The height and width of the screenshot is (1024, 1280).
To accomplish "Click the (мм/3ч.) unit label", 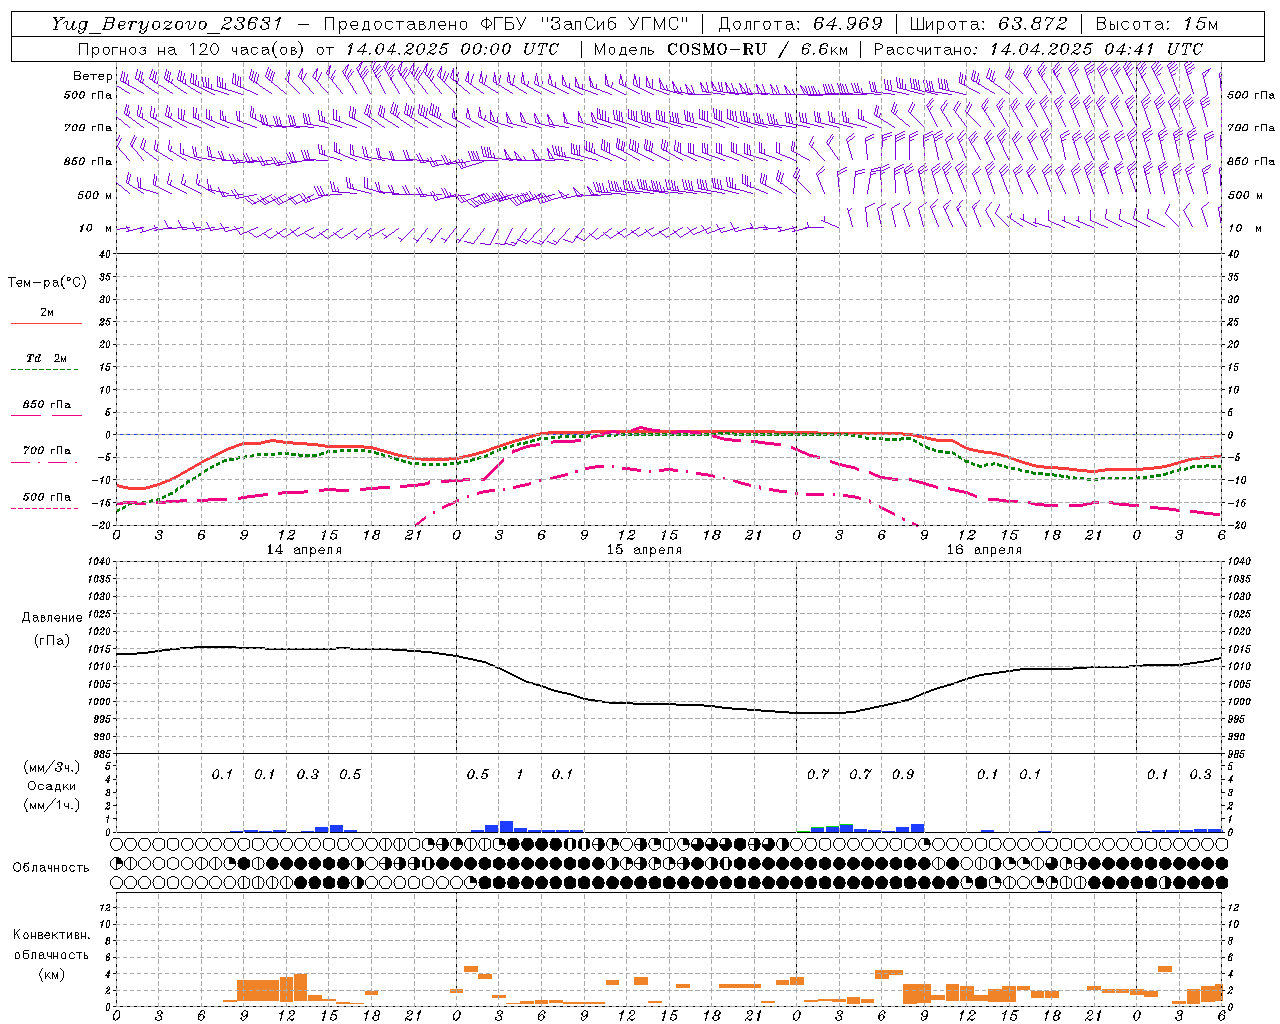I will [51, 767].
